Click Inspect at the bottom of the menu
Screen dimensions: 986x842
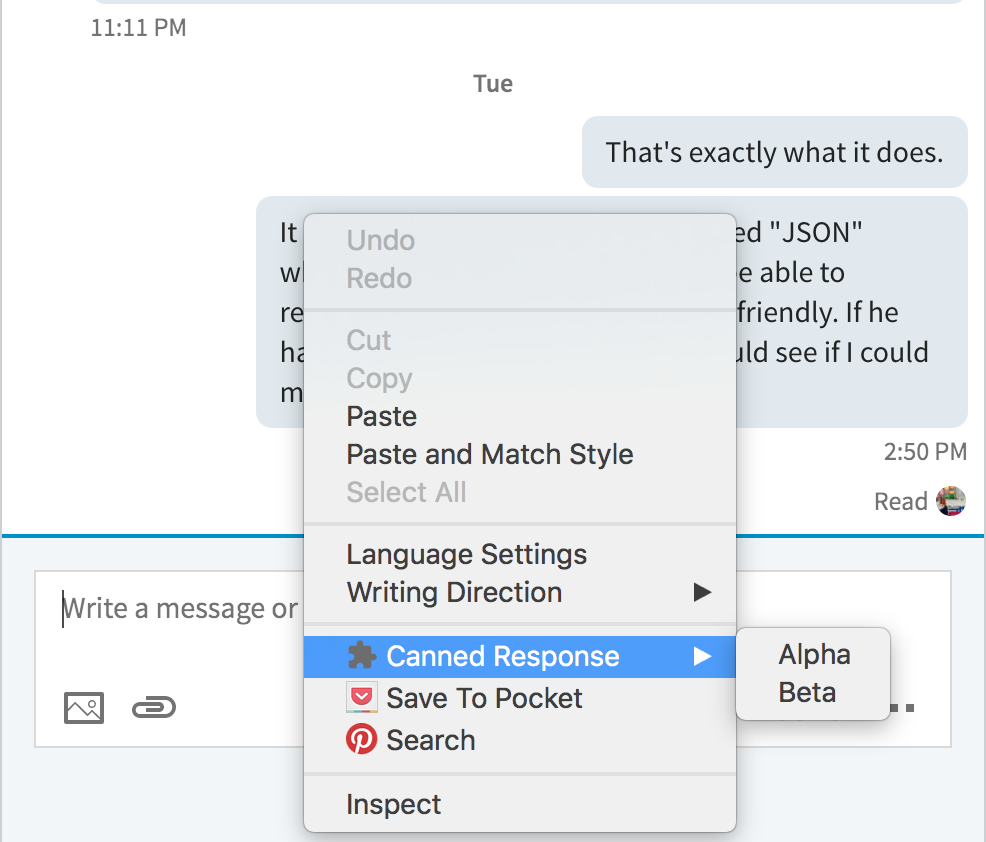click(x=393, y=804)
